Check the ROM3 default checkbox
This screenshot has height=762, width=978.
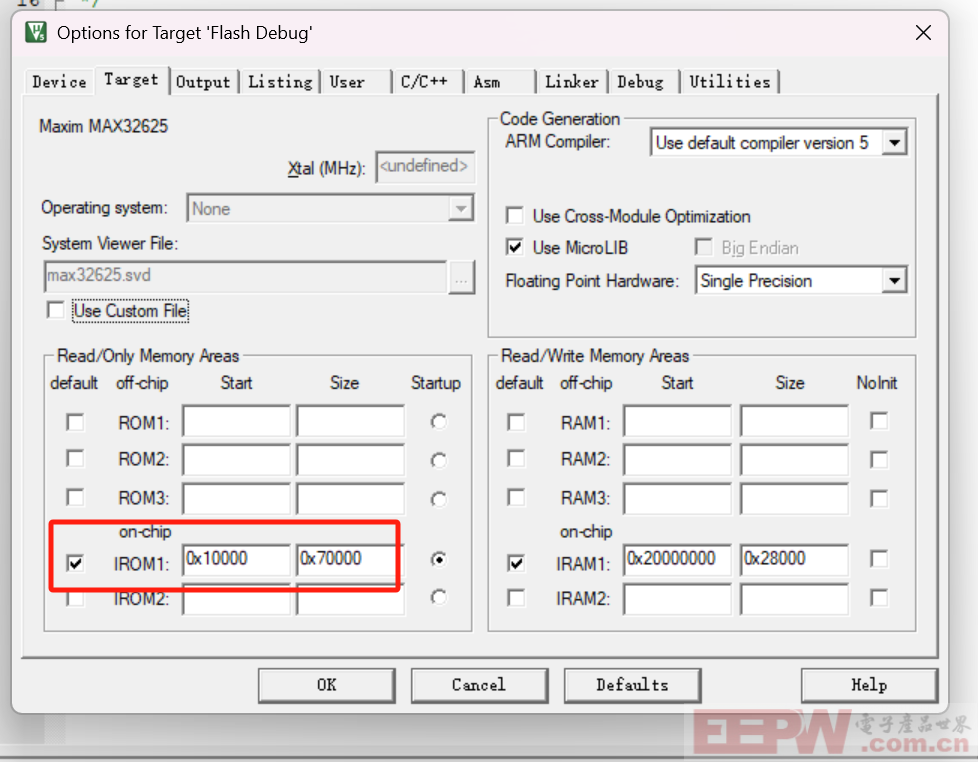pyautogui.click(x=75, y=498)
